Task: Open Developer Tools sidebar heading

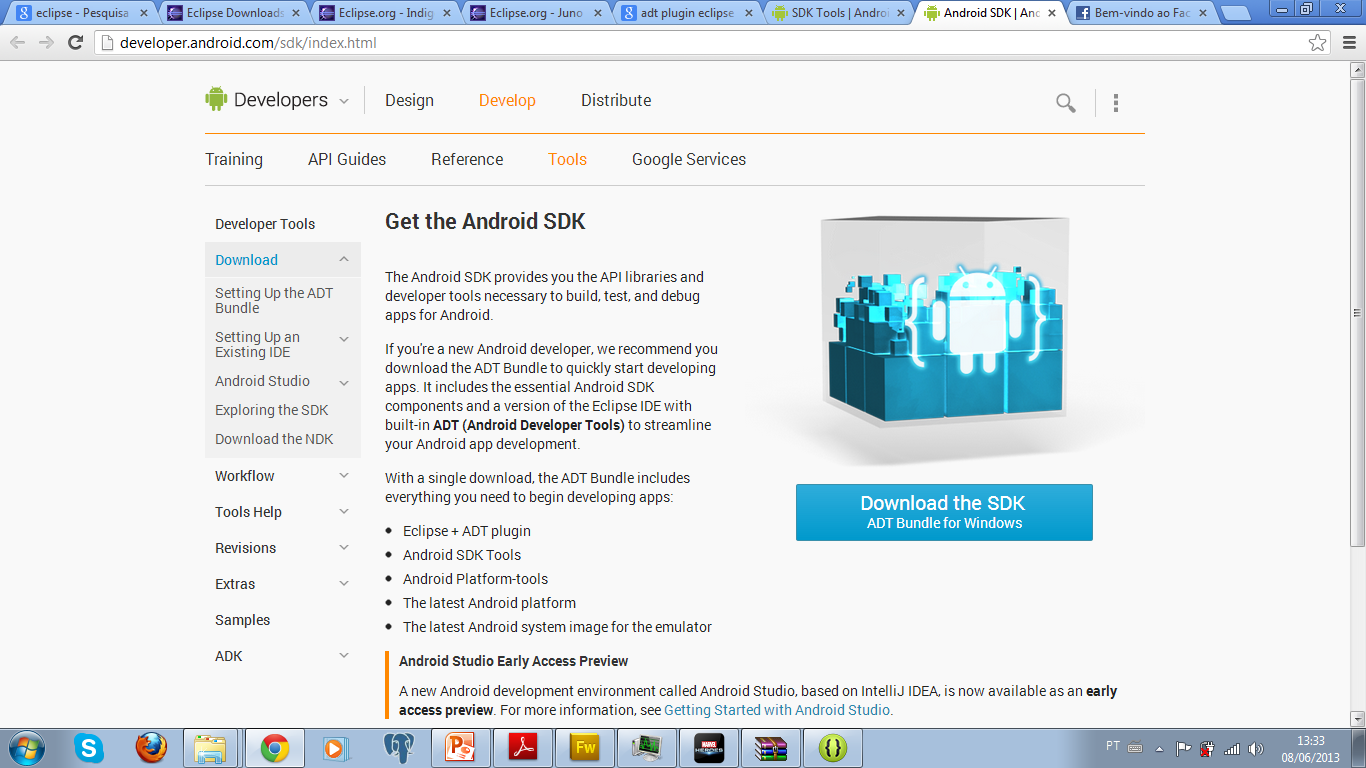Action: pos(265,224)
